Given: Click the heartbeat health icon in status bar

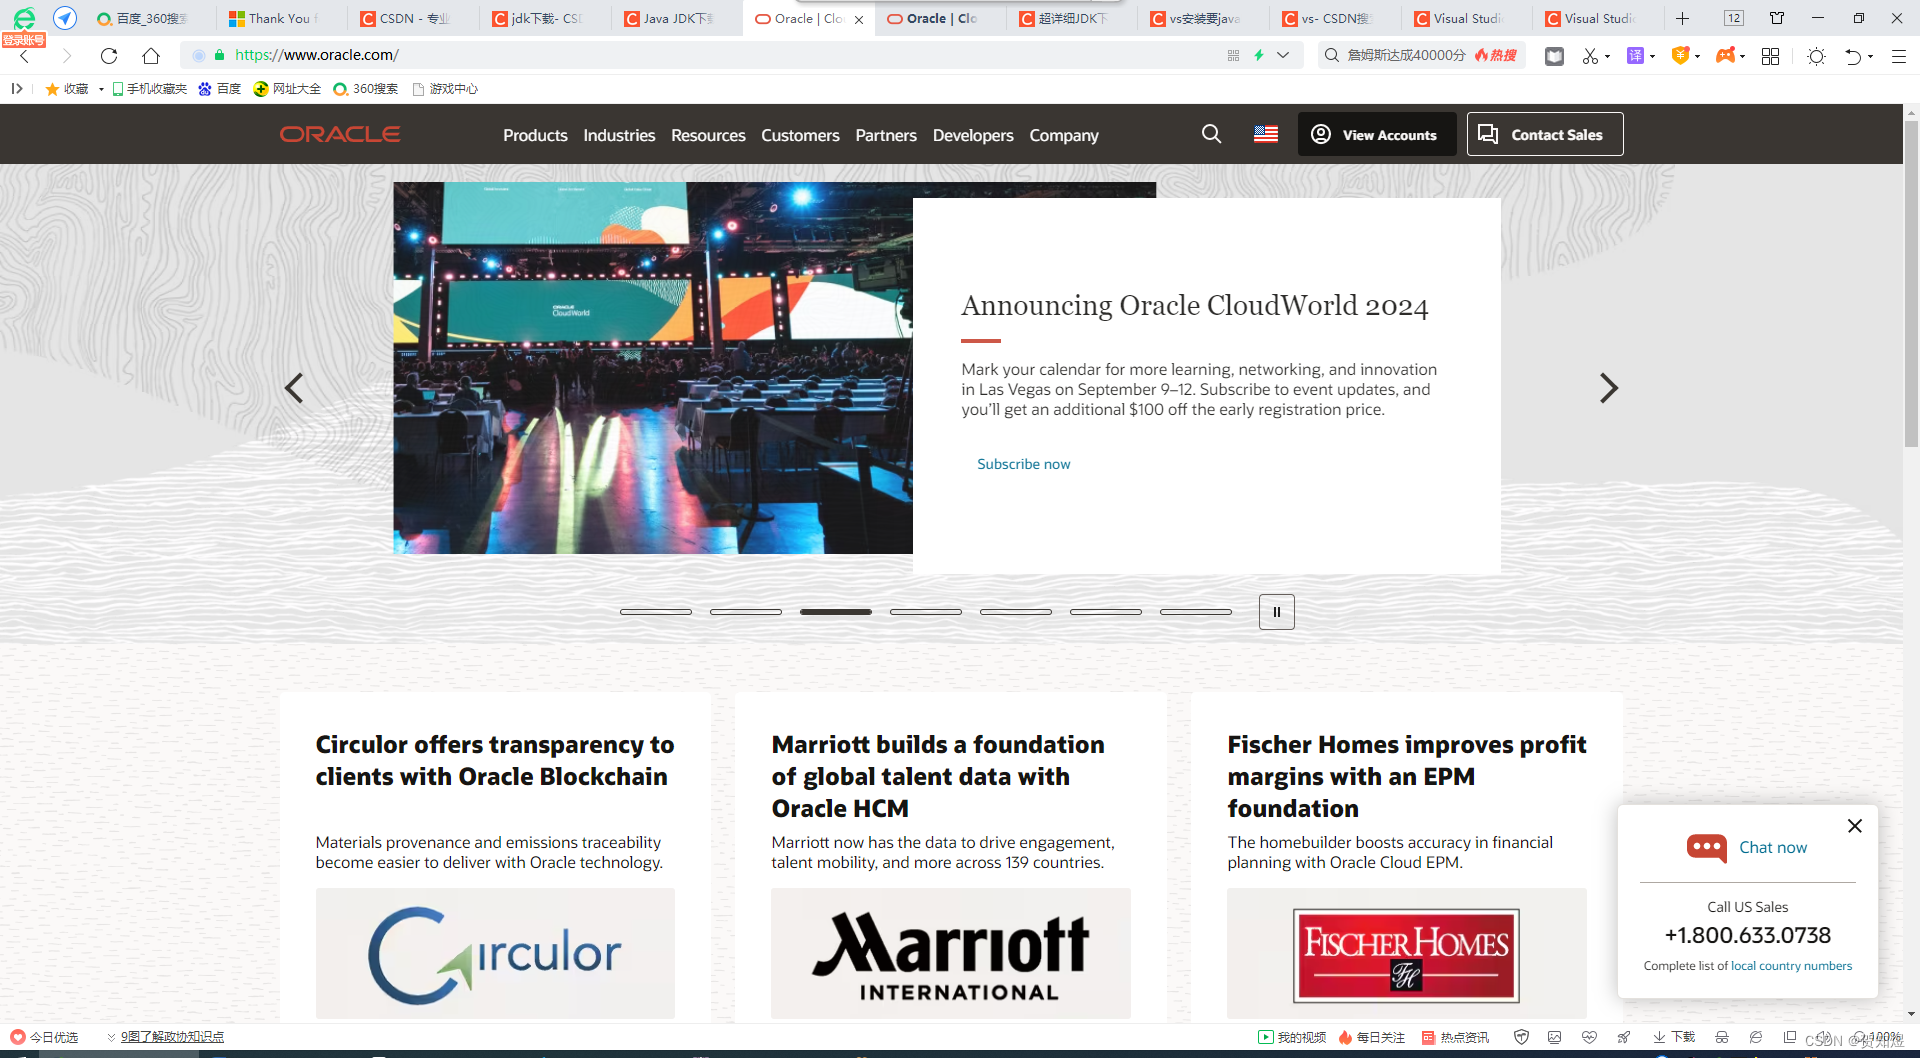Looking at the screenshot, I should click(1589, 1037).
